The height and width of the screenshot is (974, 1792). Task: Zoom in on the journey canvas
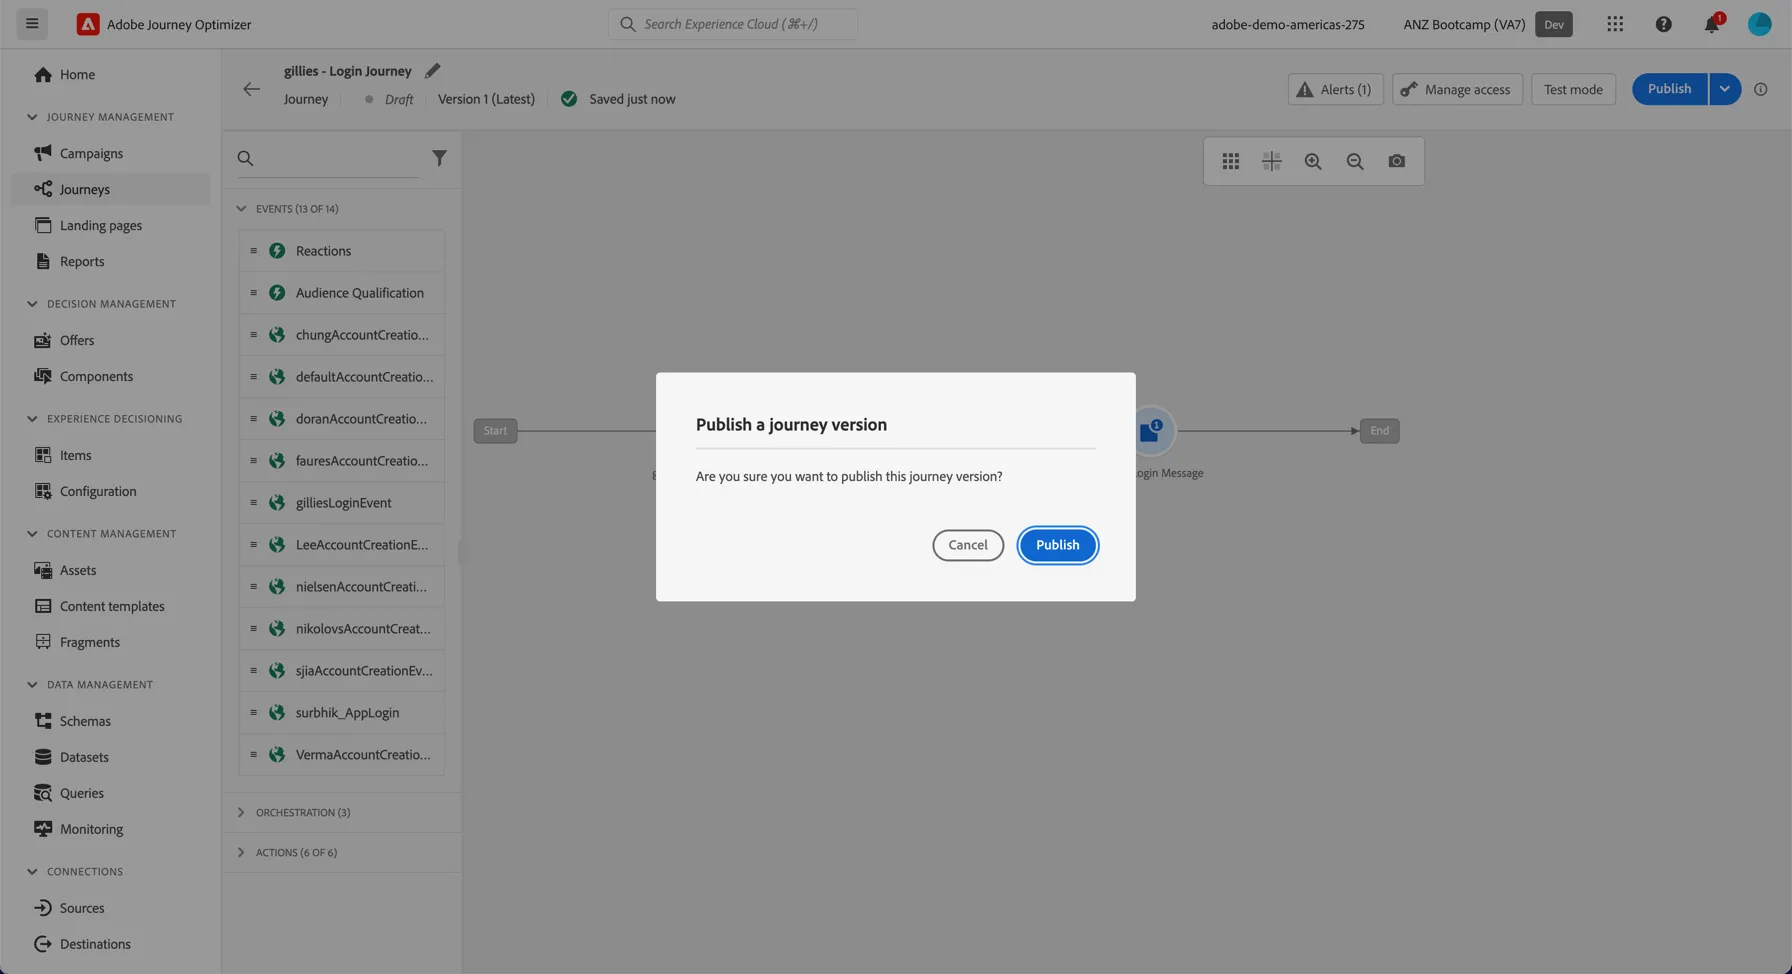pos(1313,161)
